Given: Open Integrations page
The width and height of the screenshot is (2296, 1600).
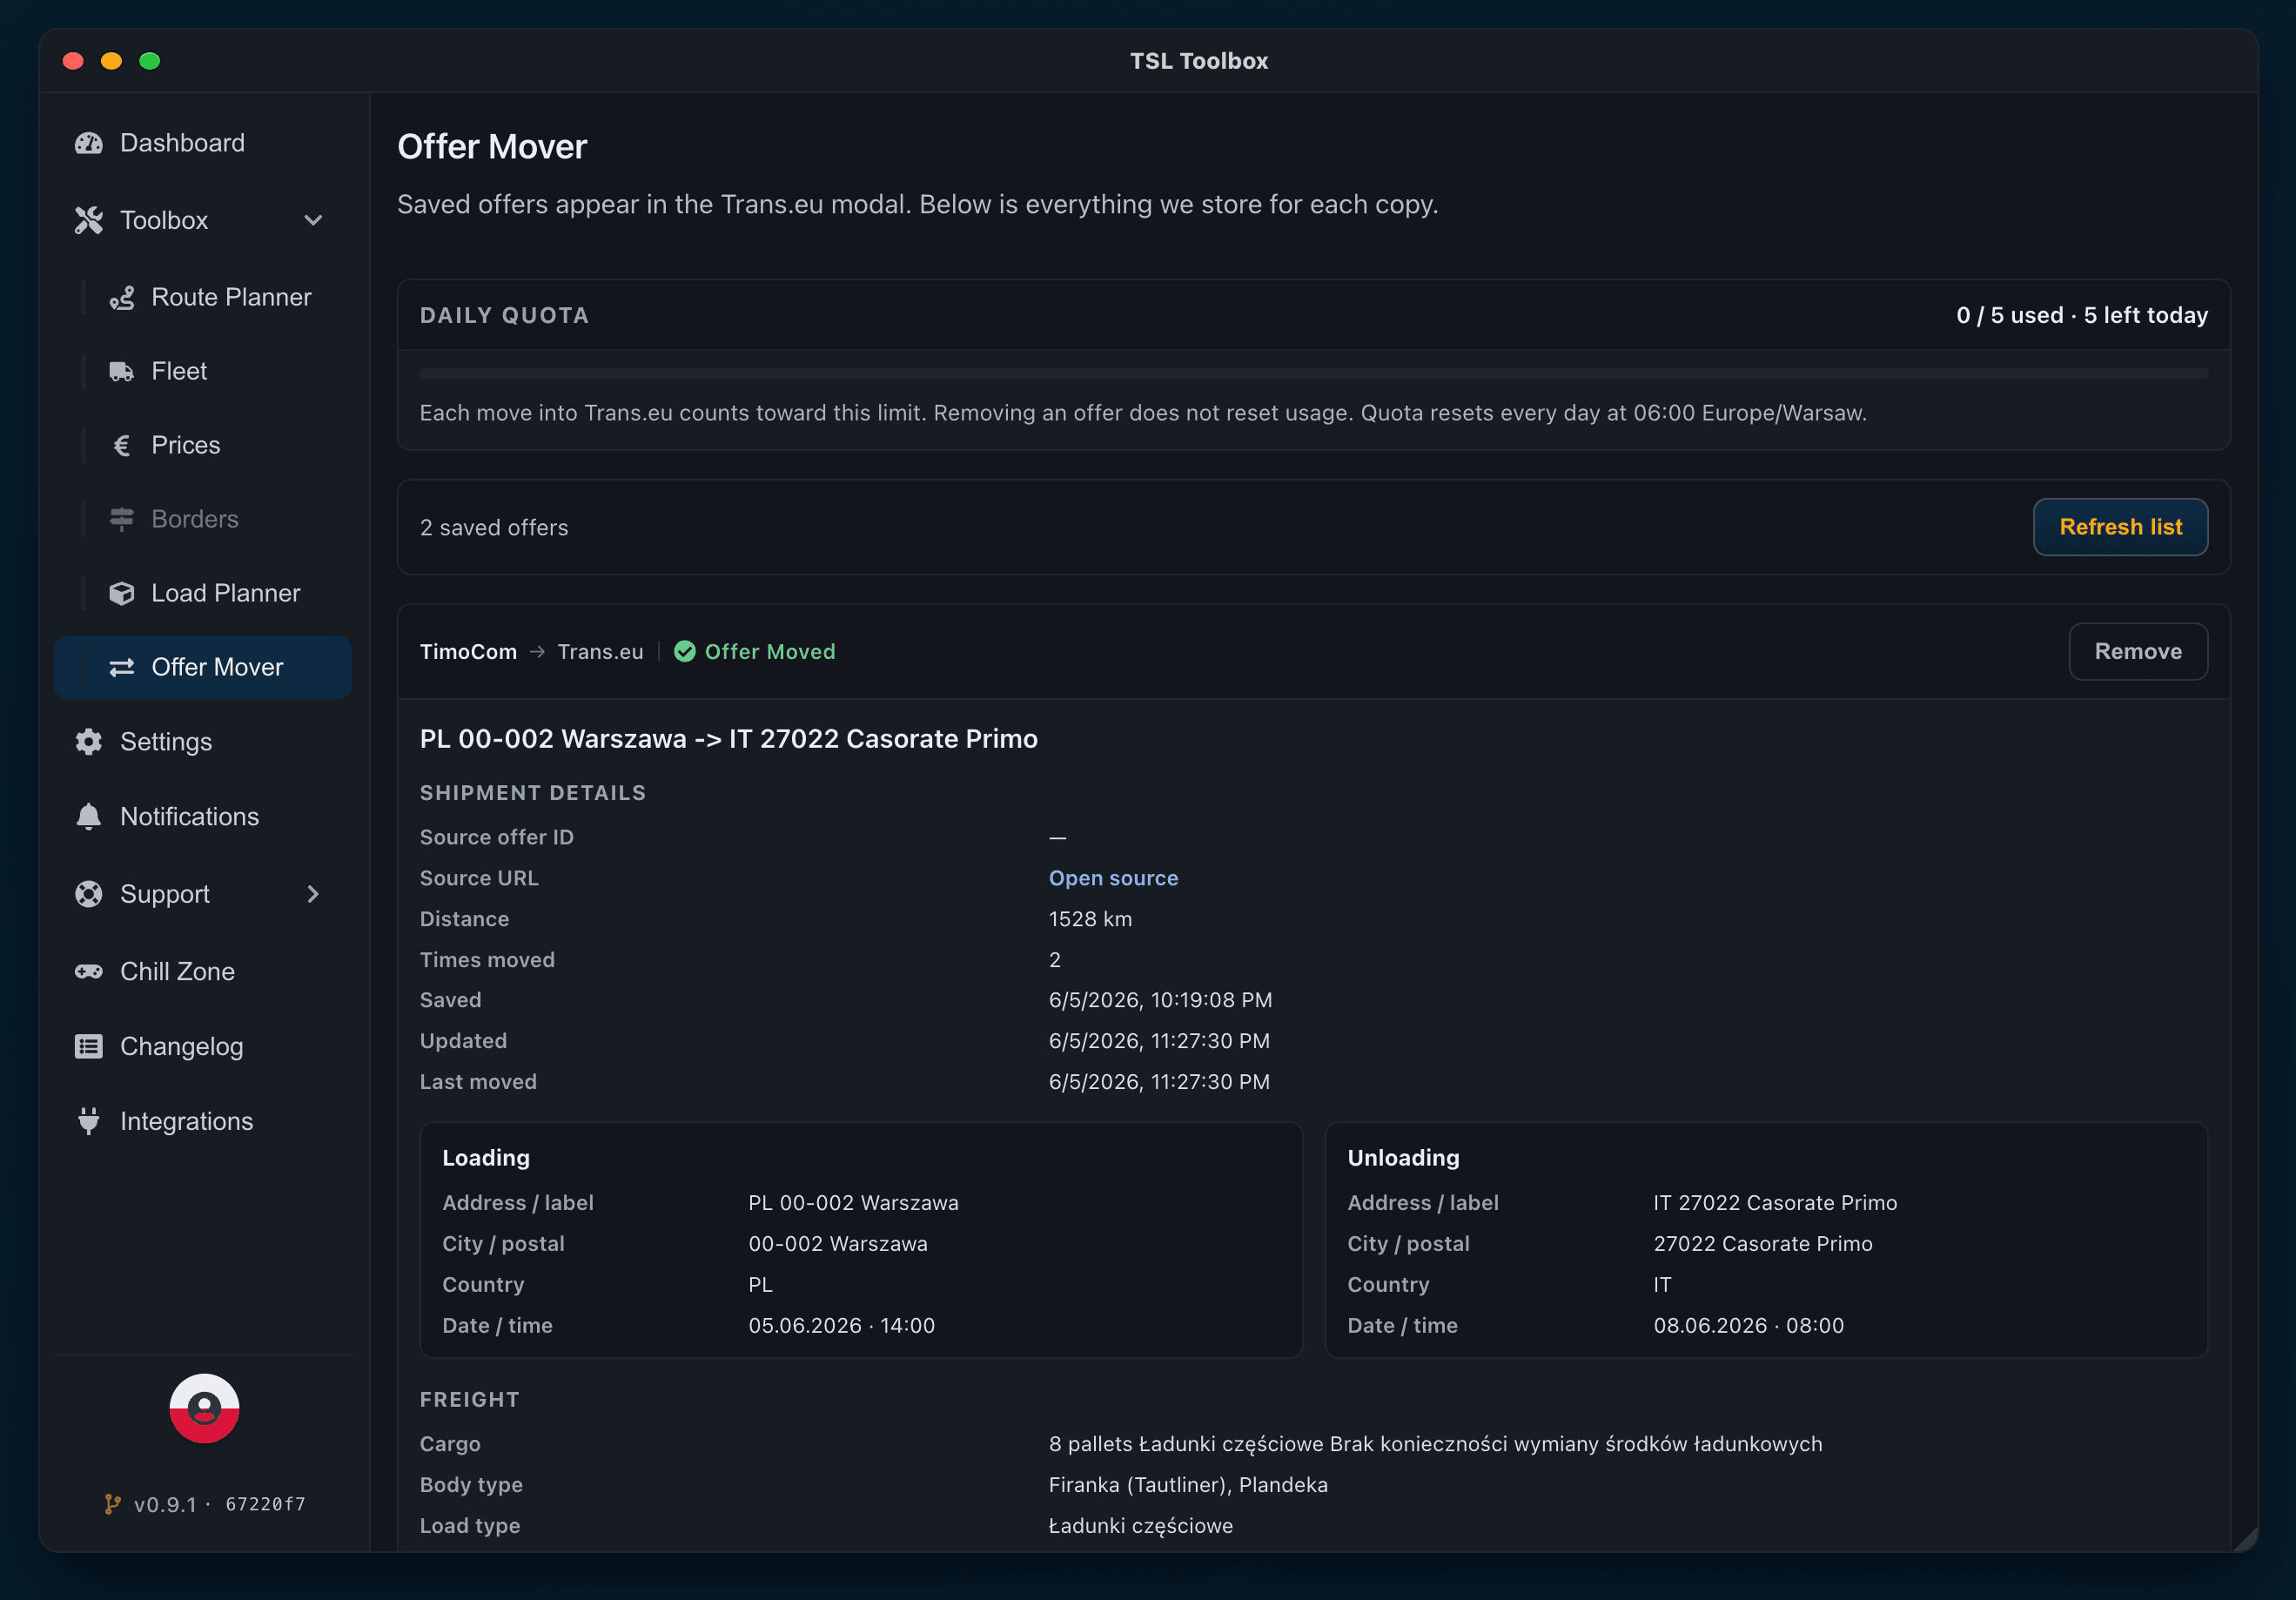Looking at the screenshot, I should pyautogui.click(x=203, y=1121).
